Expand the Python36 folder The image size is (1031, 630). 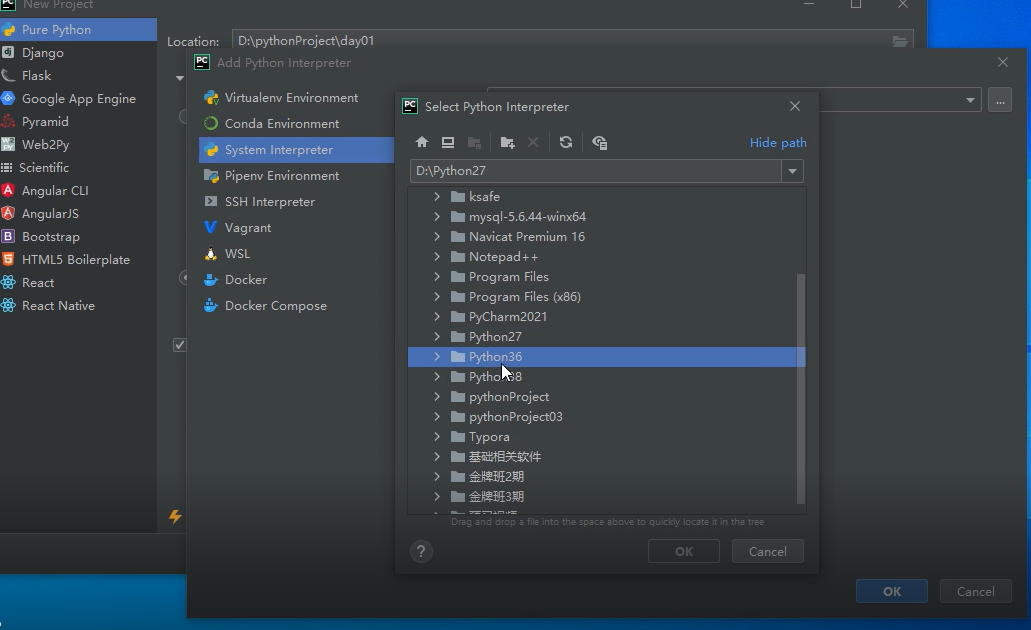click(437, 356)
